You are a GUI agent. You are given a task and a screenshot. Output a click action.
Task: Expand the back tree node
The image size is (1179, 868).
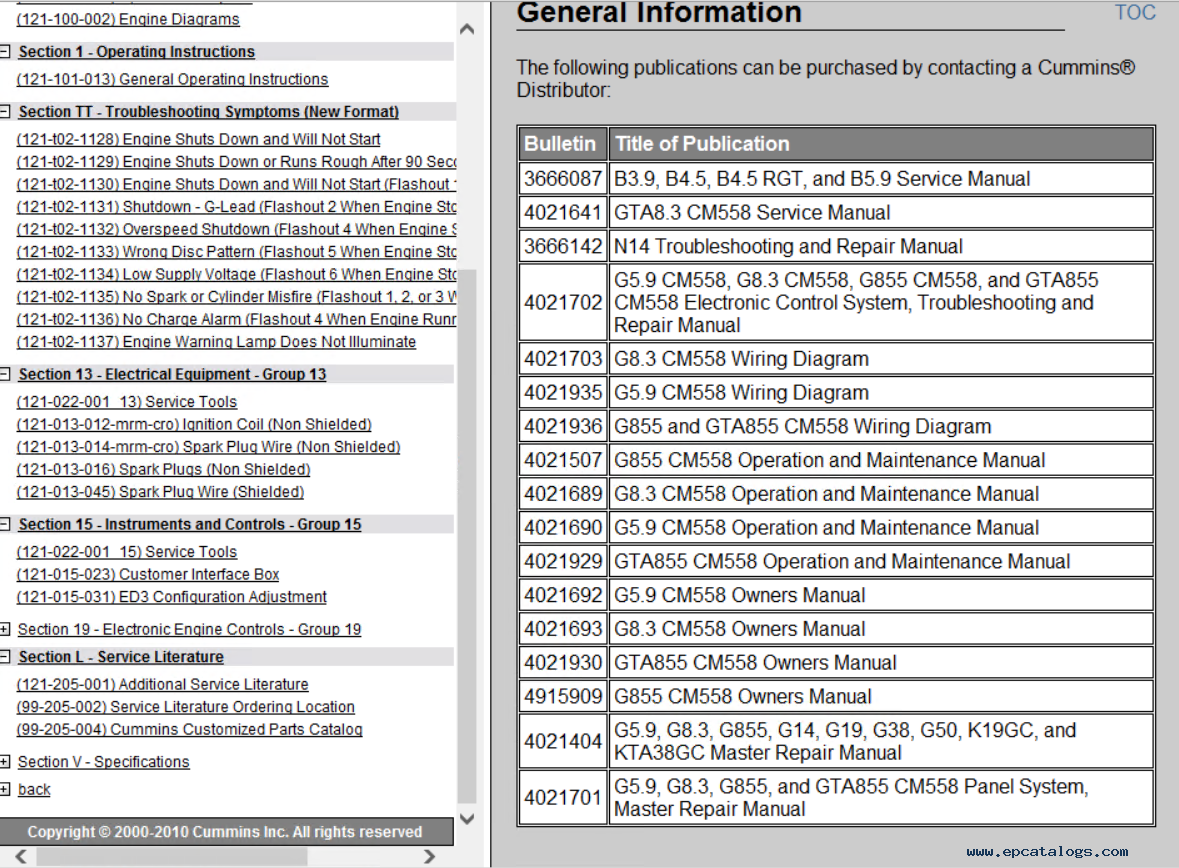(5, 789)
